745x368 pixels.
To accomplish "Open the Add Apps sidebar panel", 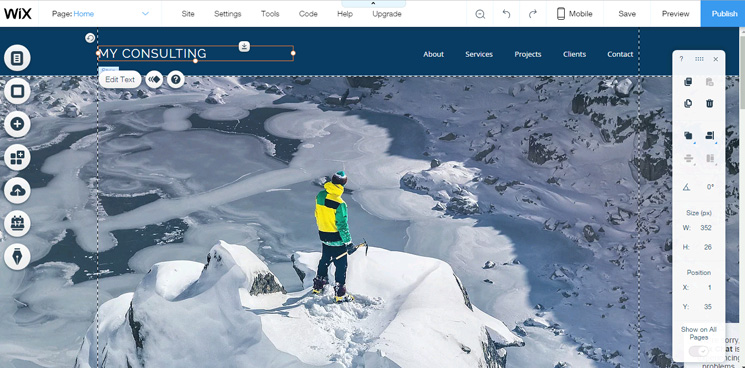I will (x=17, y=158).
